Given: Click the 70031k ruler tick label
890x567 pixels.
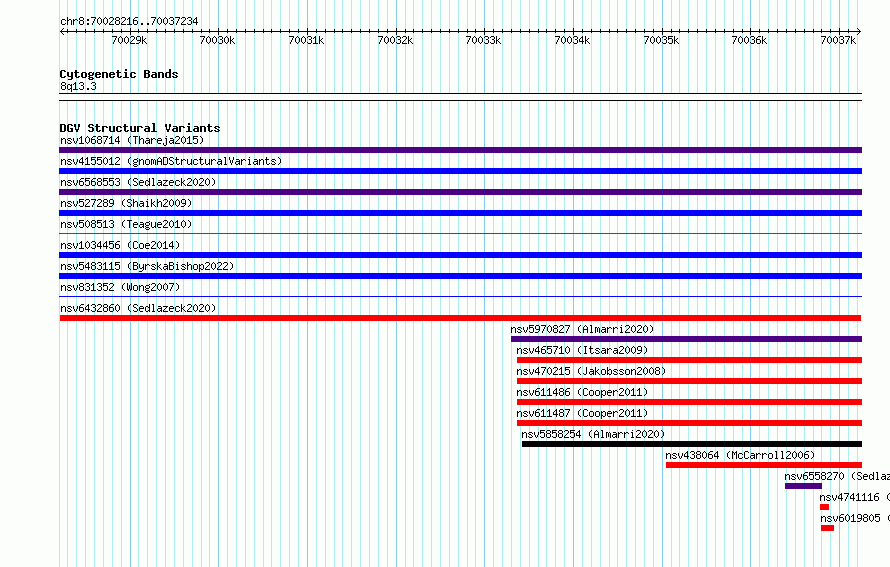Looking at the screenshot, I should (307, 40).
